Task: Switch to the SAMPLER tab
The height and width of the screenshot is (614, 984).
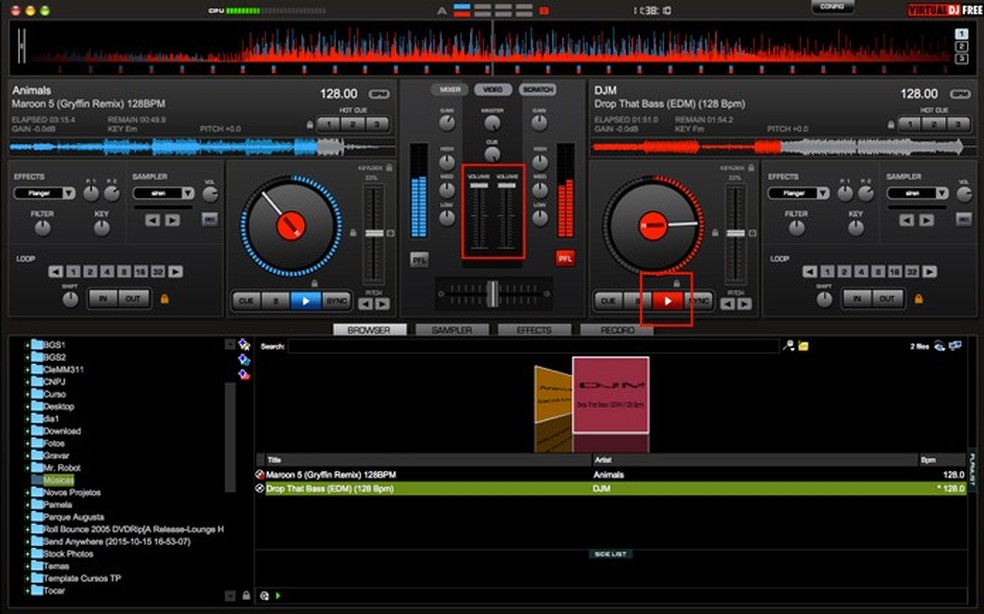Action: [x=452, y=329]
